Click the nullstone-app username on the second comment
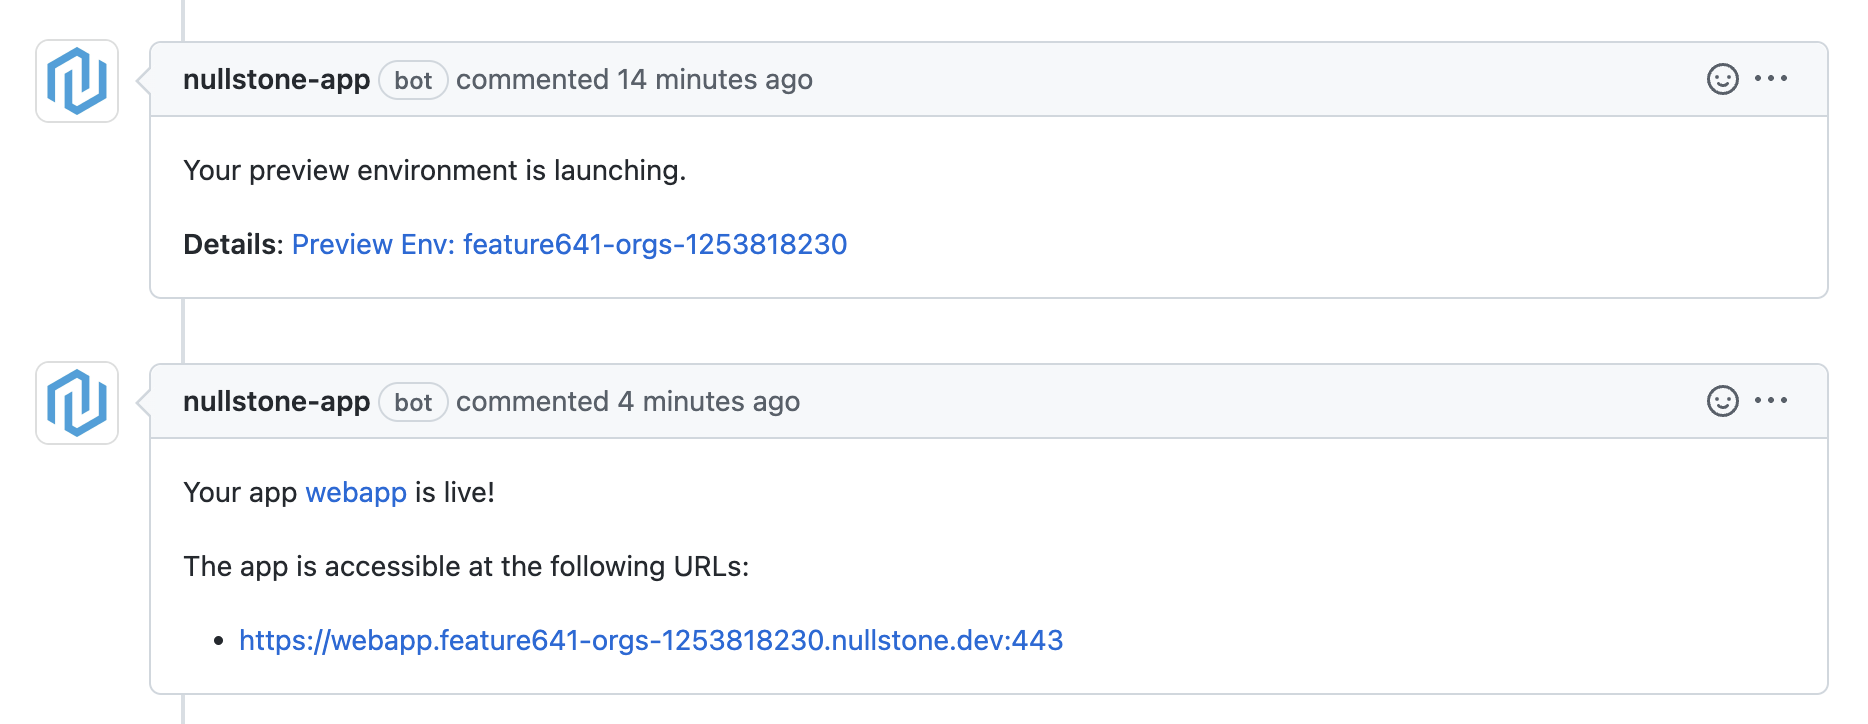The width and height of the screenshot is (1868, 724). point(277,401)
